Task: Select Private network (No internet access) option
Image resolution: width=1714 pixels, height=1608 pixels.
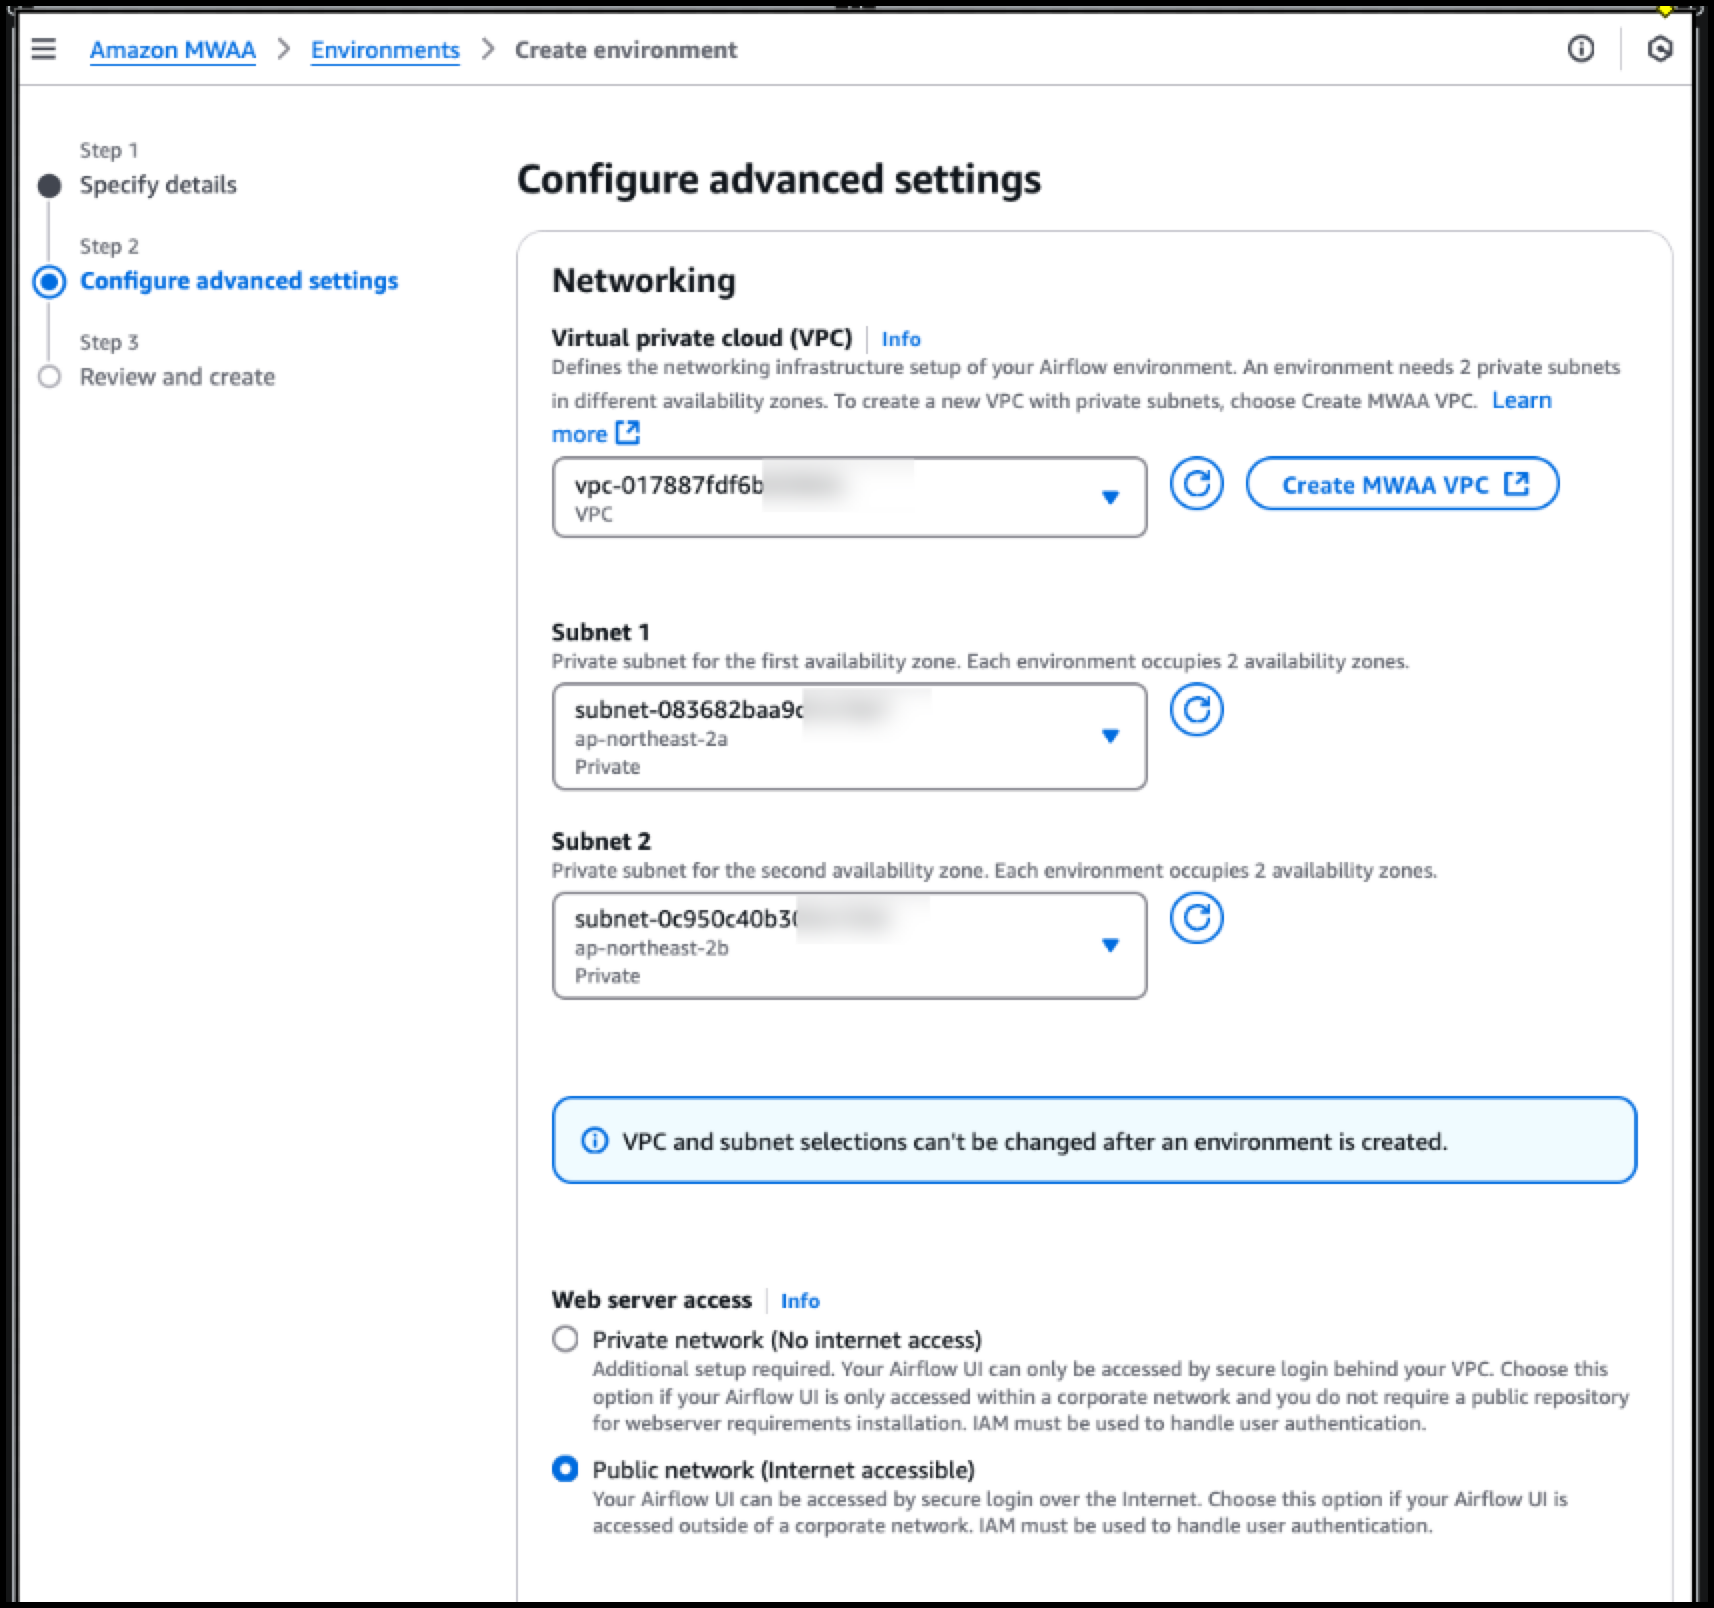Action: [x=565, y=1339]
